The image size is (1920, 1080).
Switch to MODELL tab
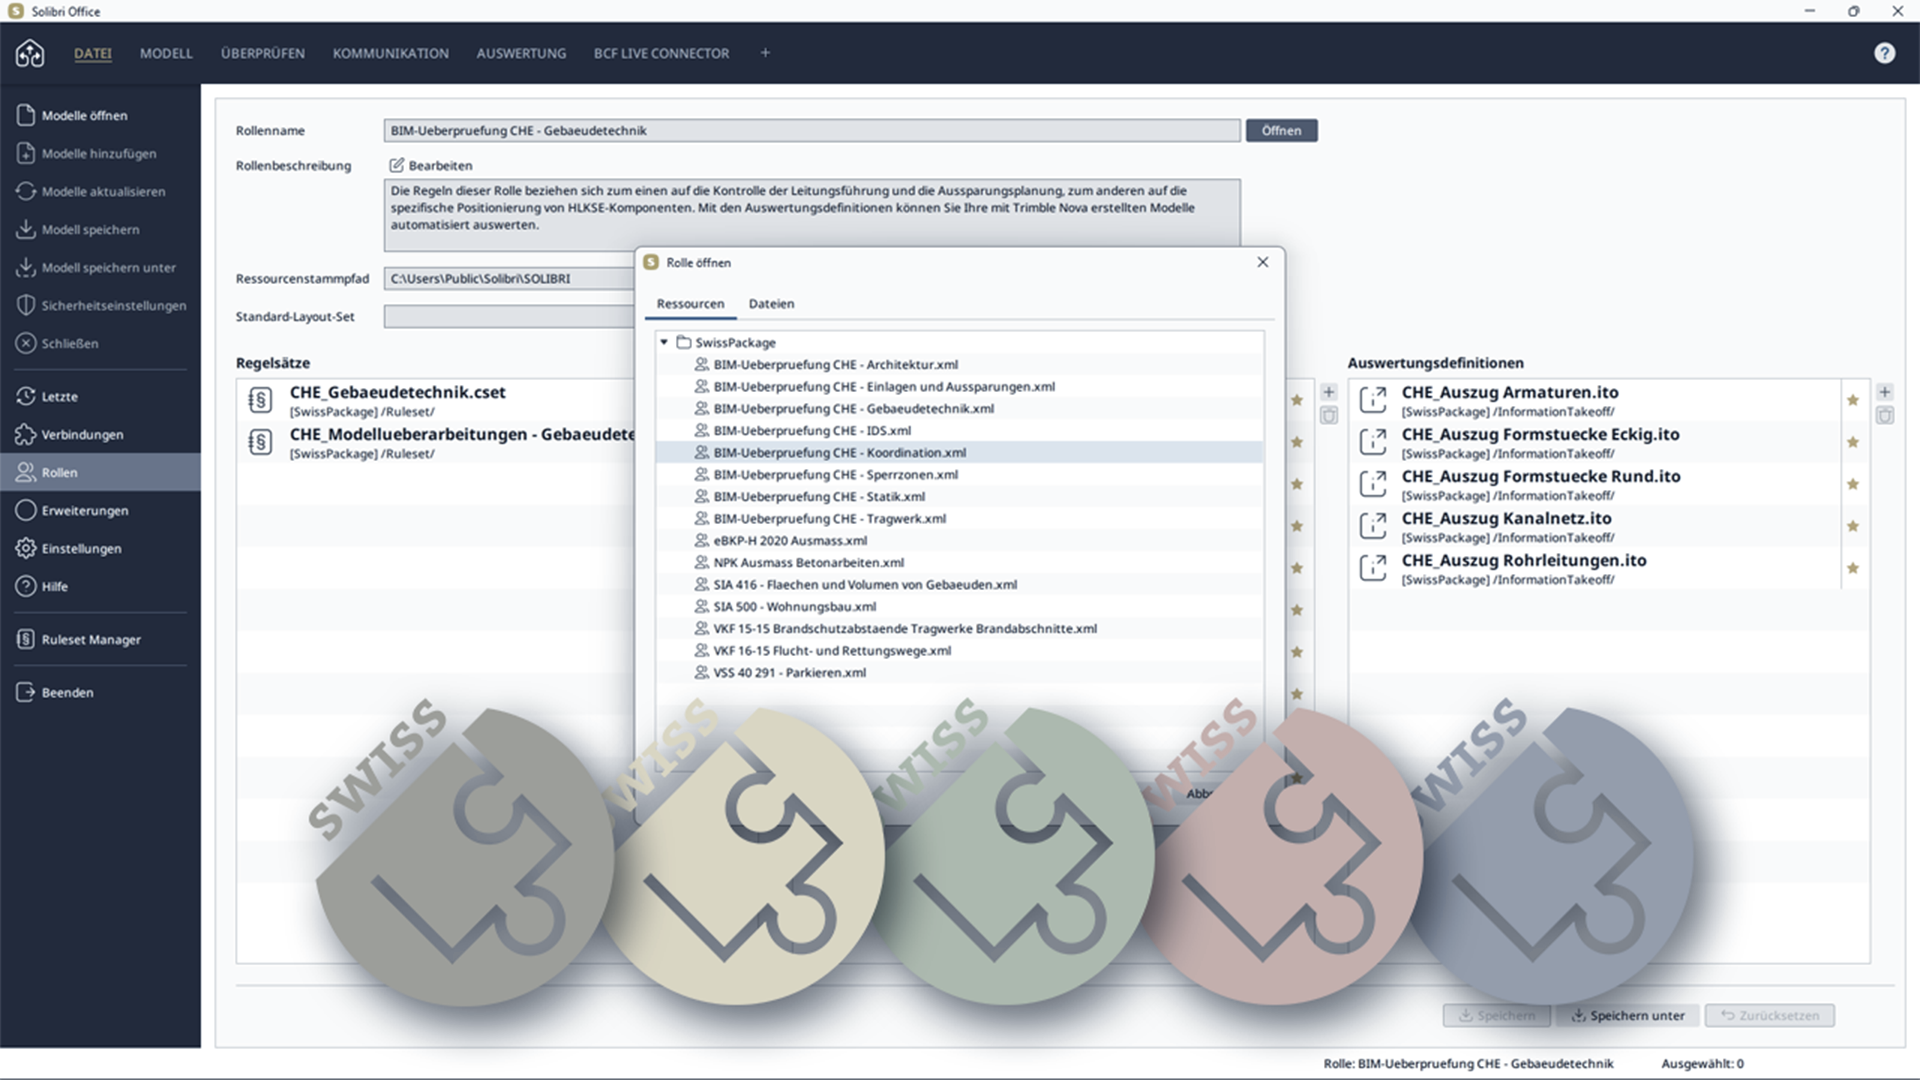tap(166, 53)
